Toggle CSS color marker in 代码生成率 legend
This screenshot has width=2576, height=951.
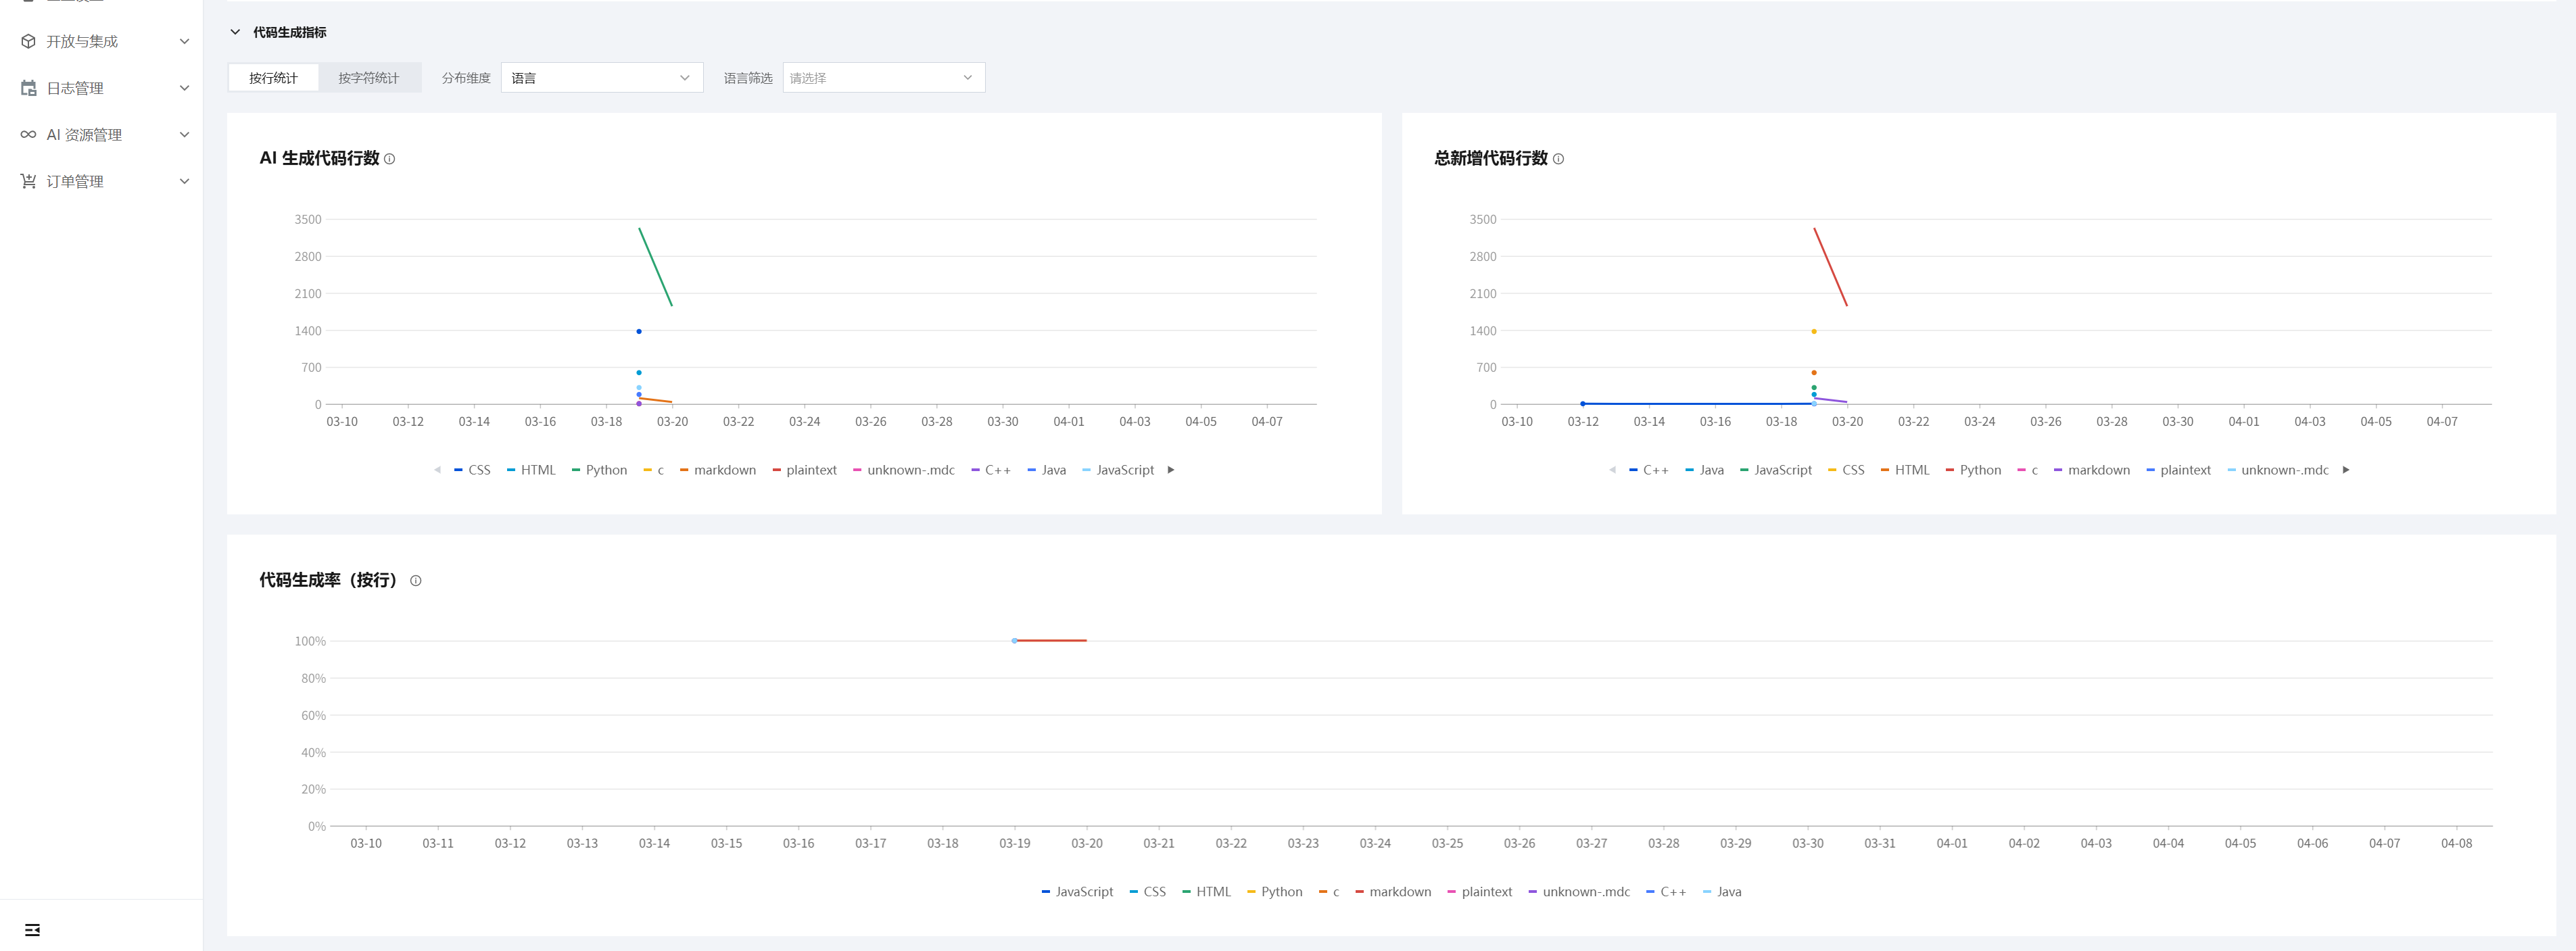tap(1134, 892)
